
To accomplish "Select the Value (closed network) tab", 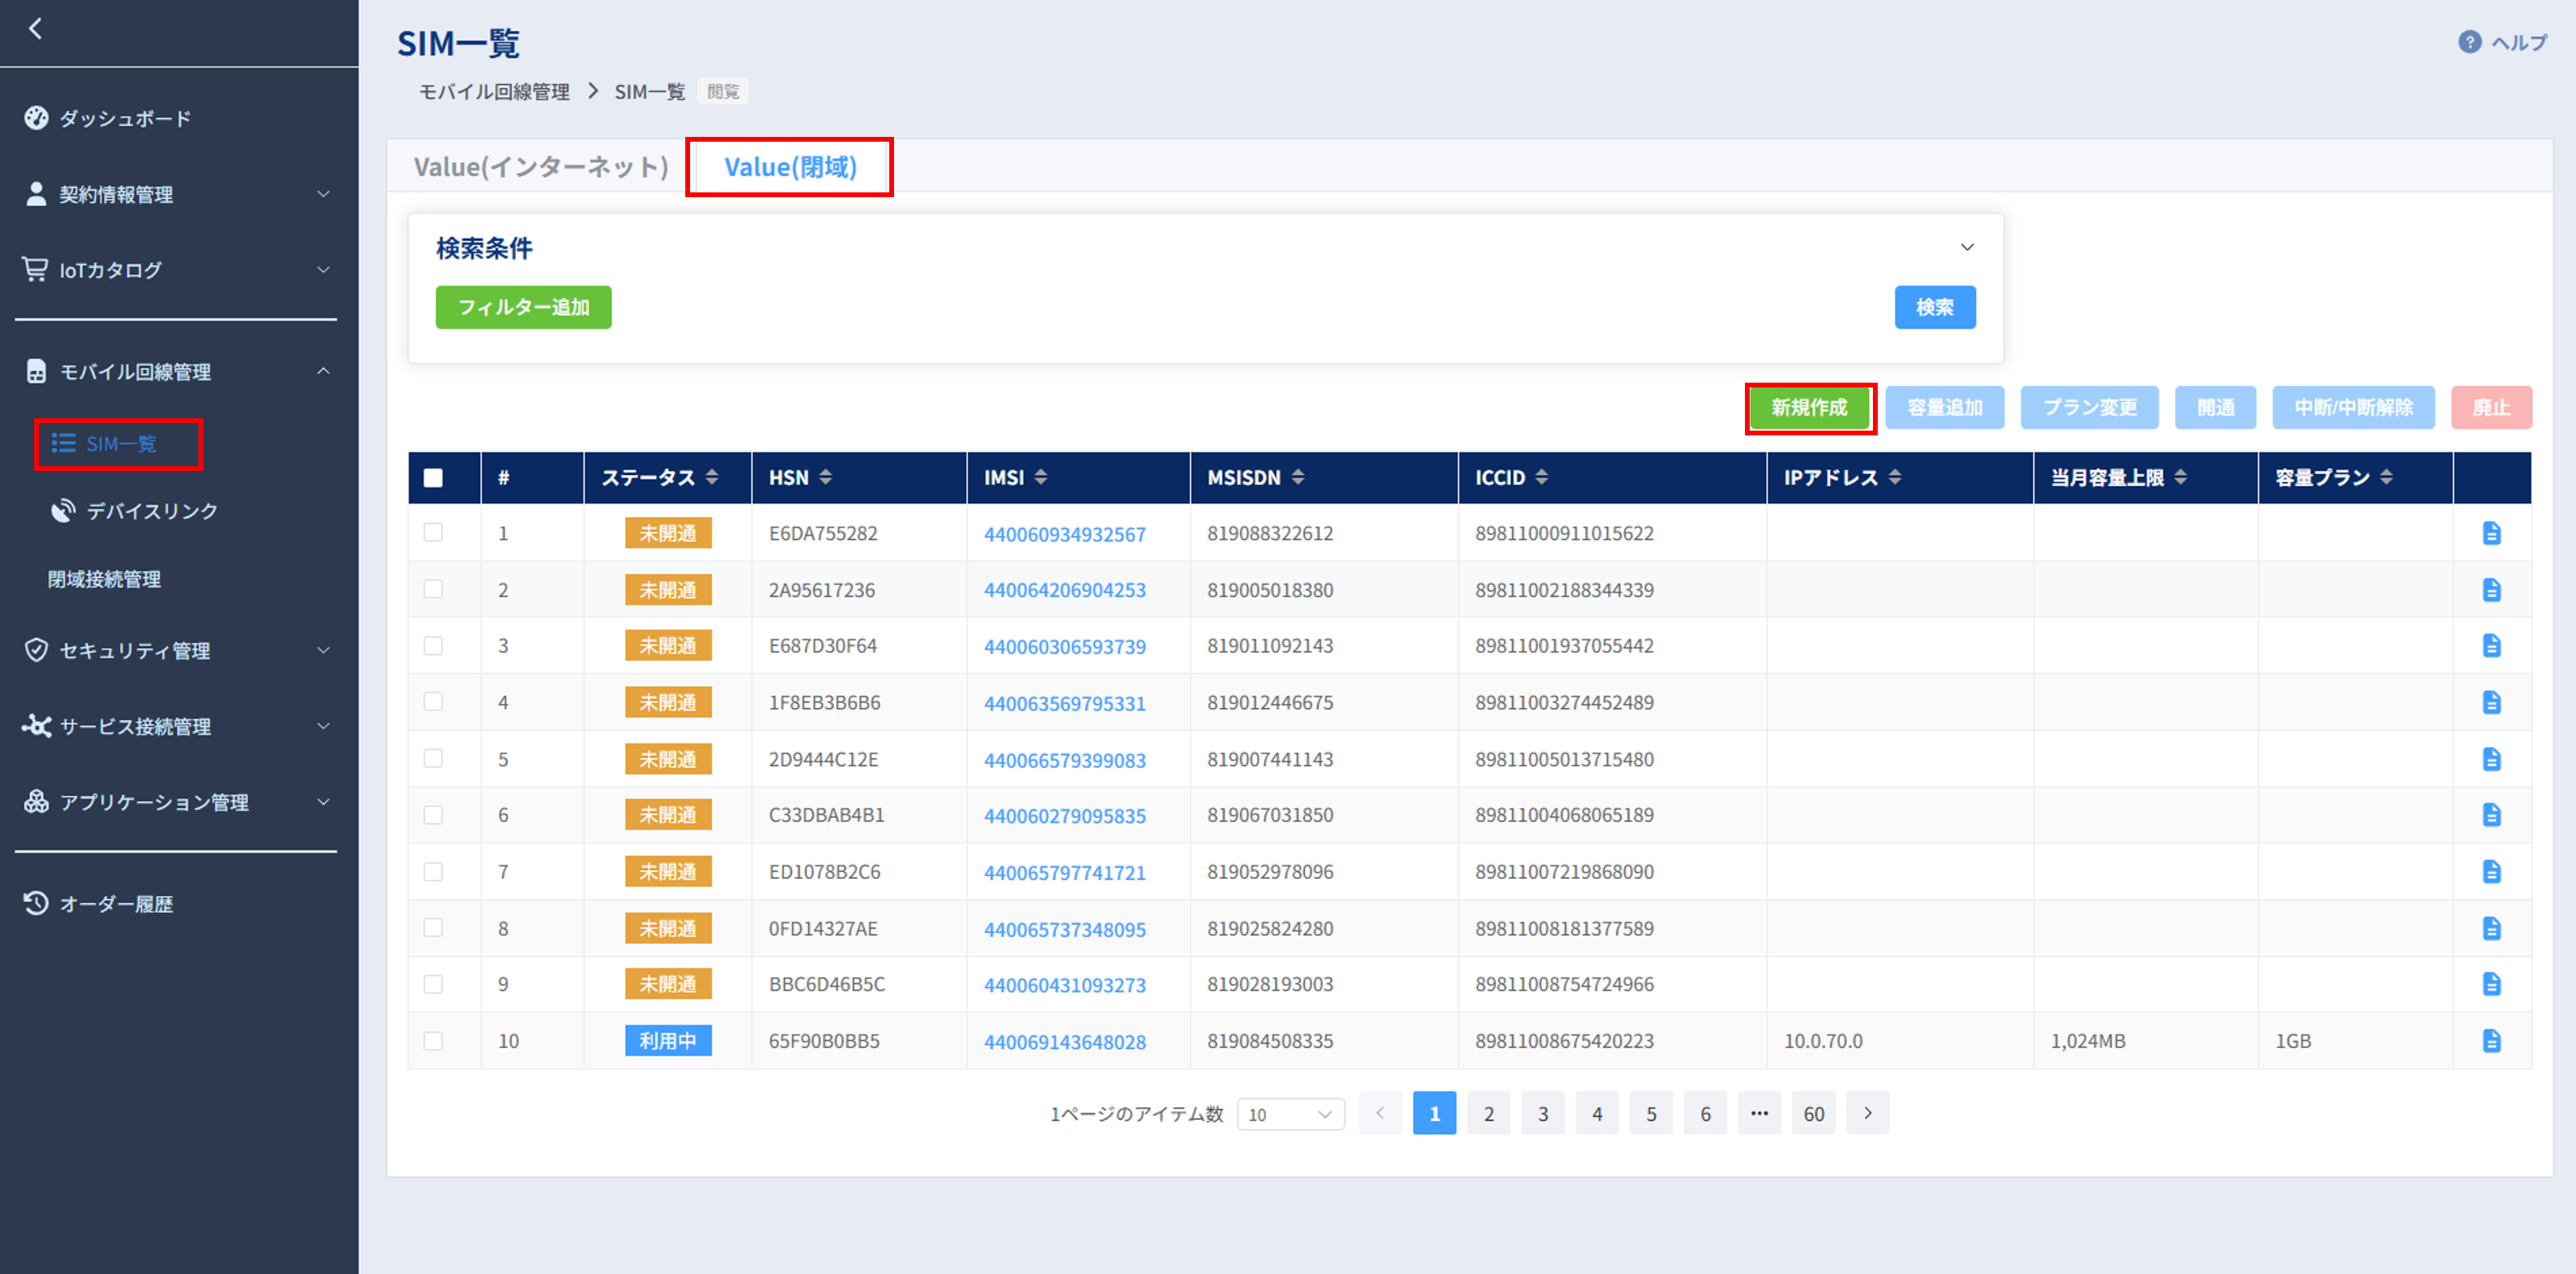I will click(790, 167).
